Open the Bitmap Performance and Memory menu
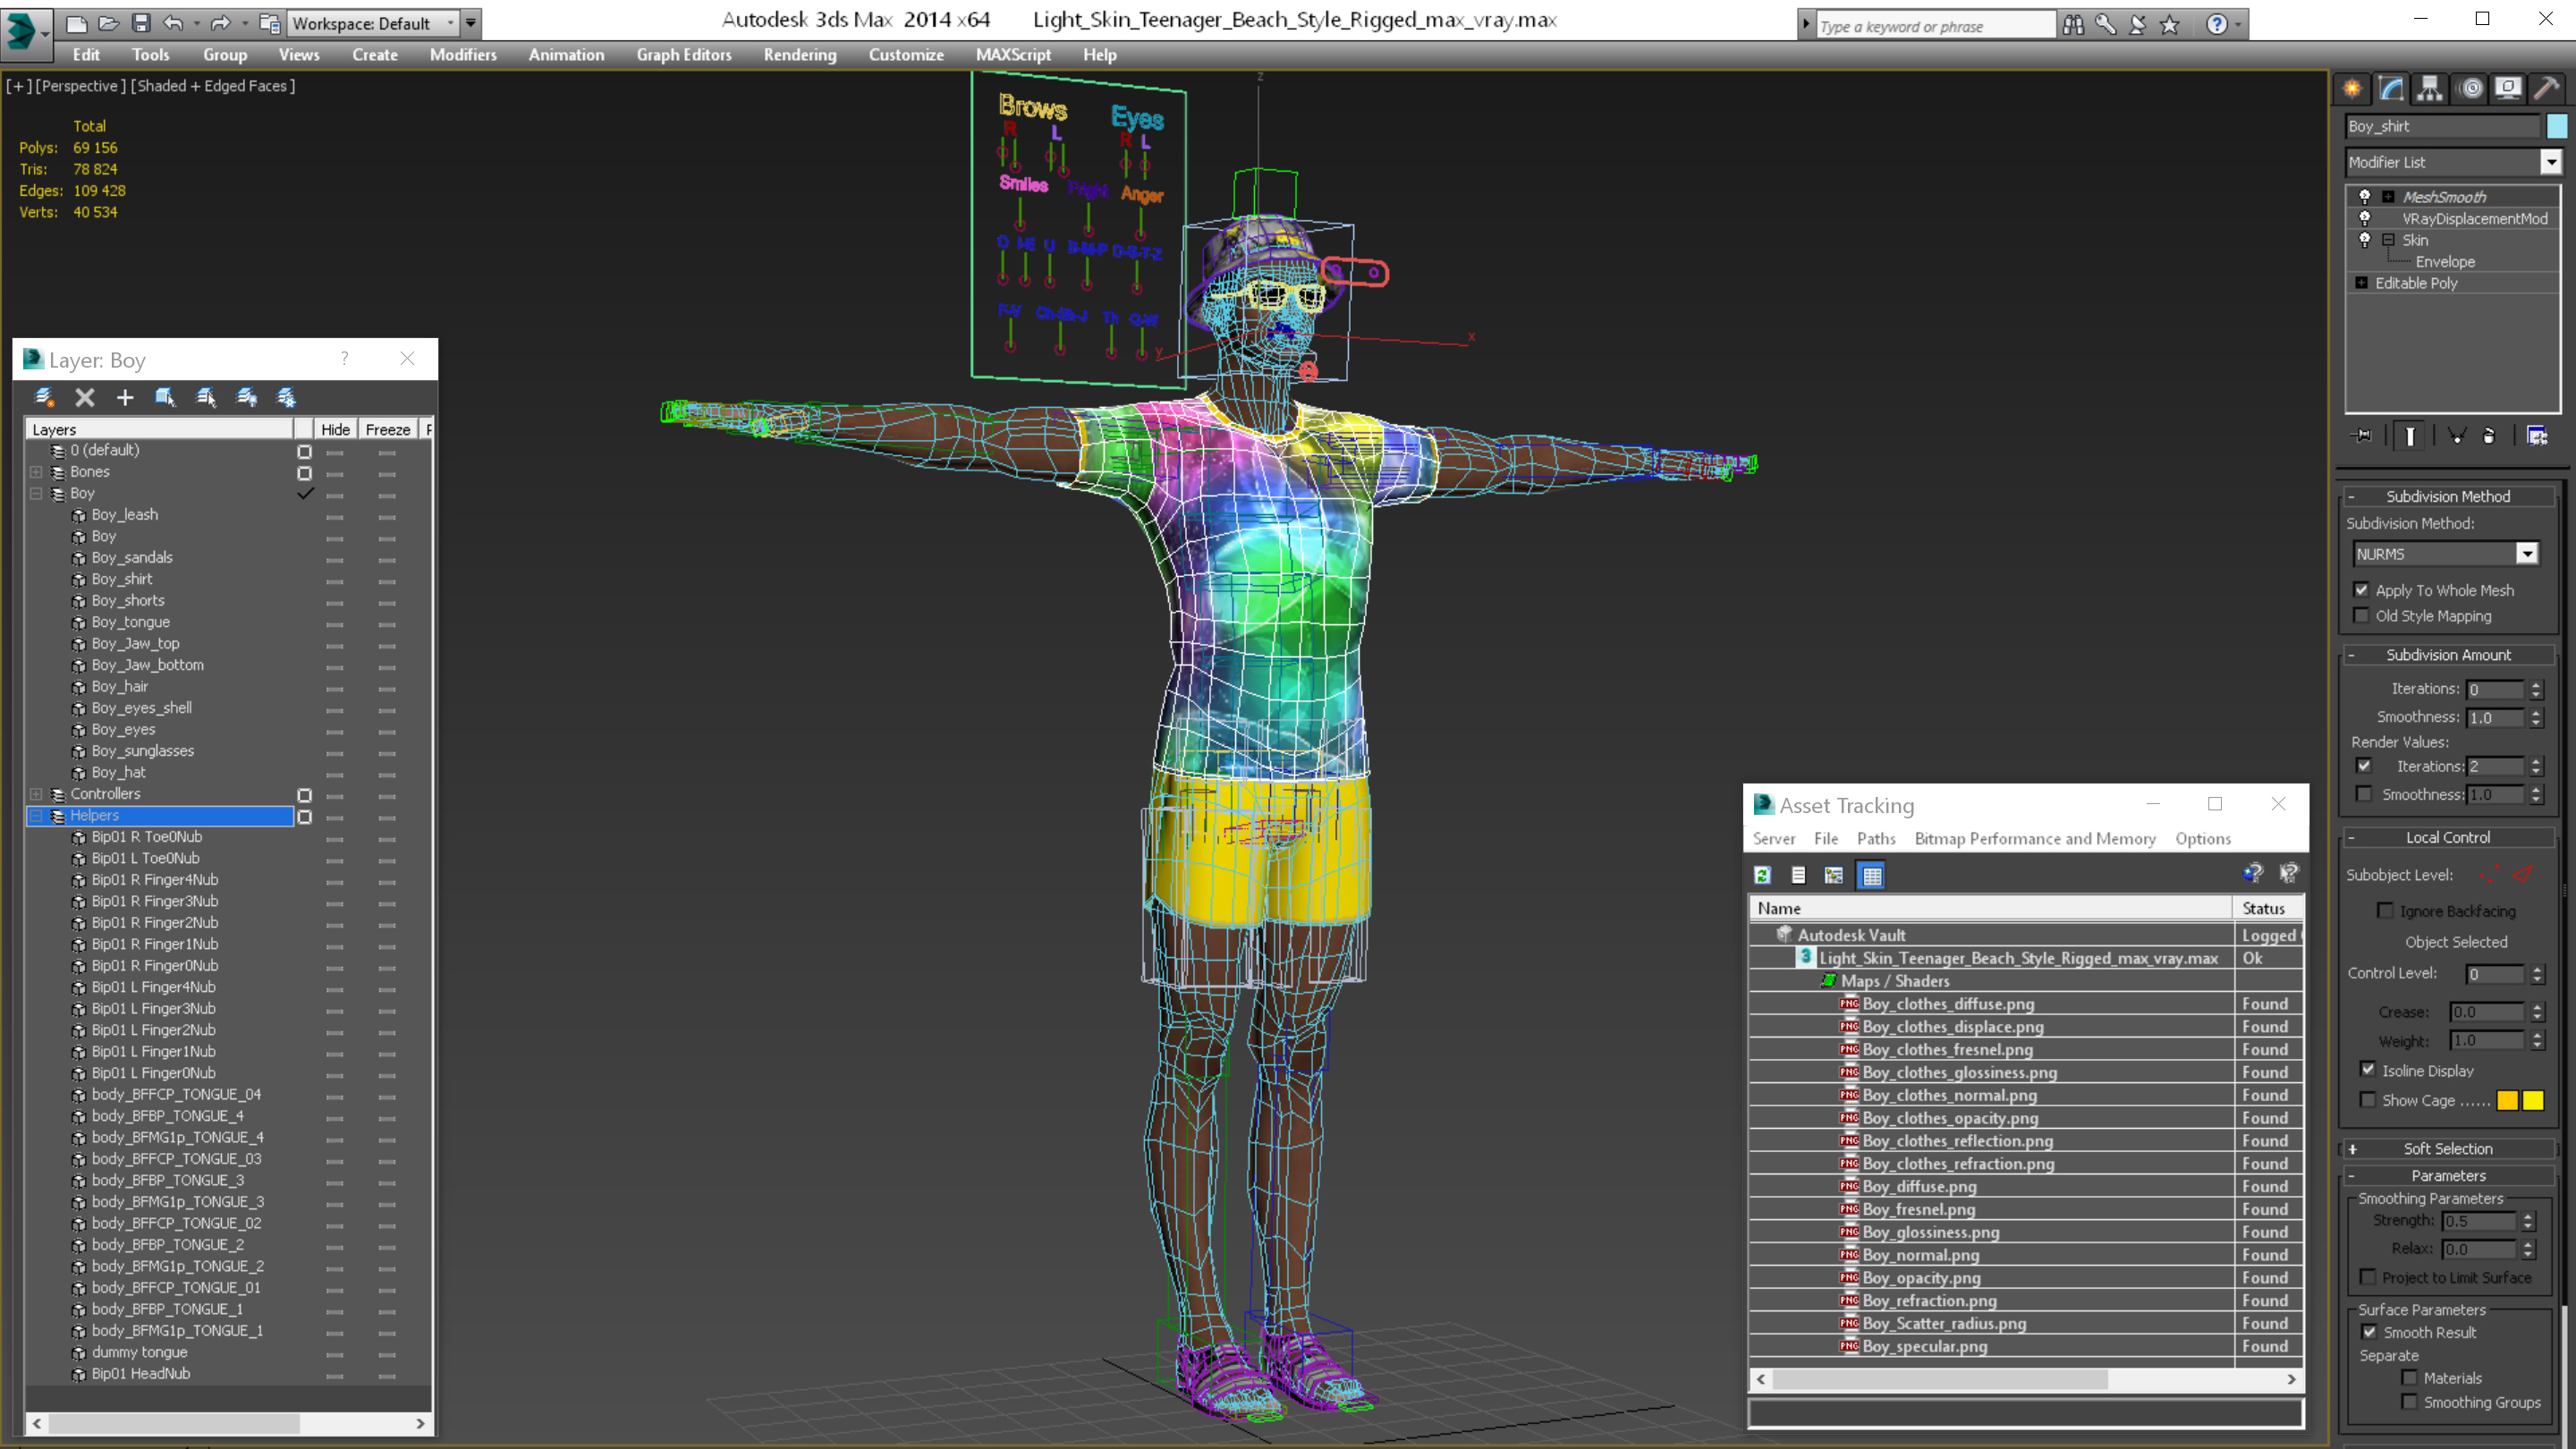 (2034, 839)
